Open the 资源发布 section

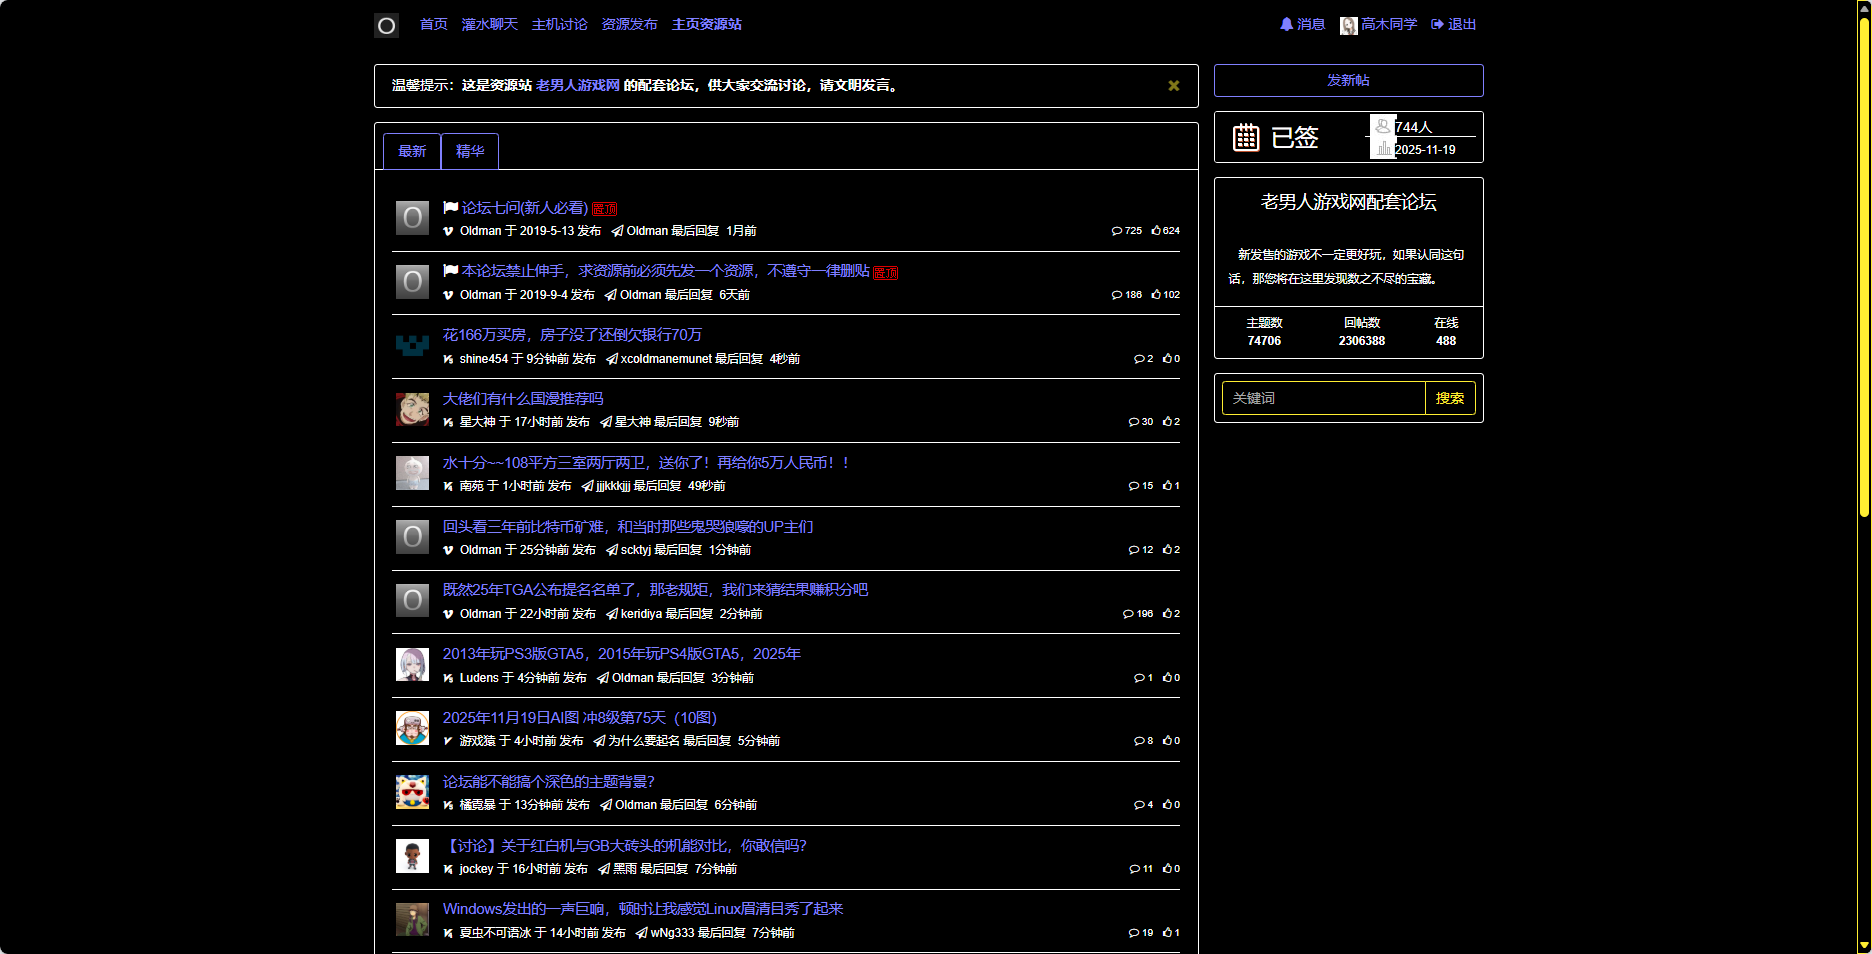coord(628,23)
